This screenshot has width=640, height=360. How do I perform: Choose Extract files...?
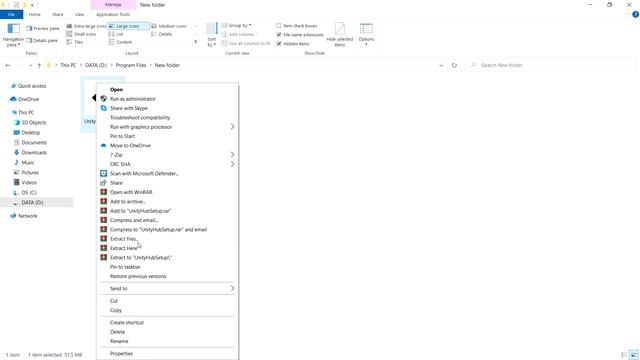tap(167, 239)
